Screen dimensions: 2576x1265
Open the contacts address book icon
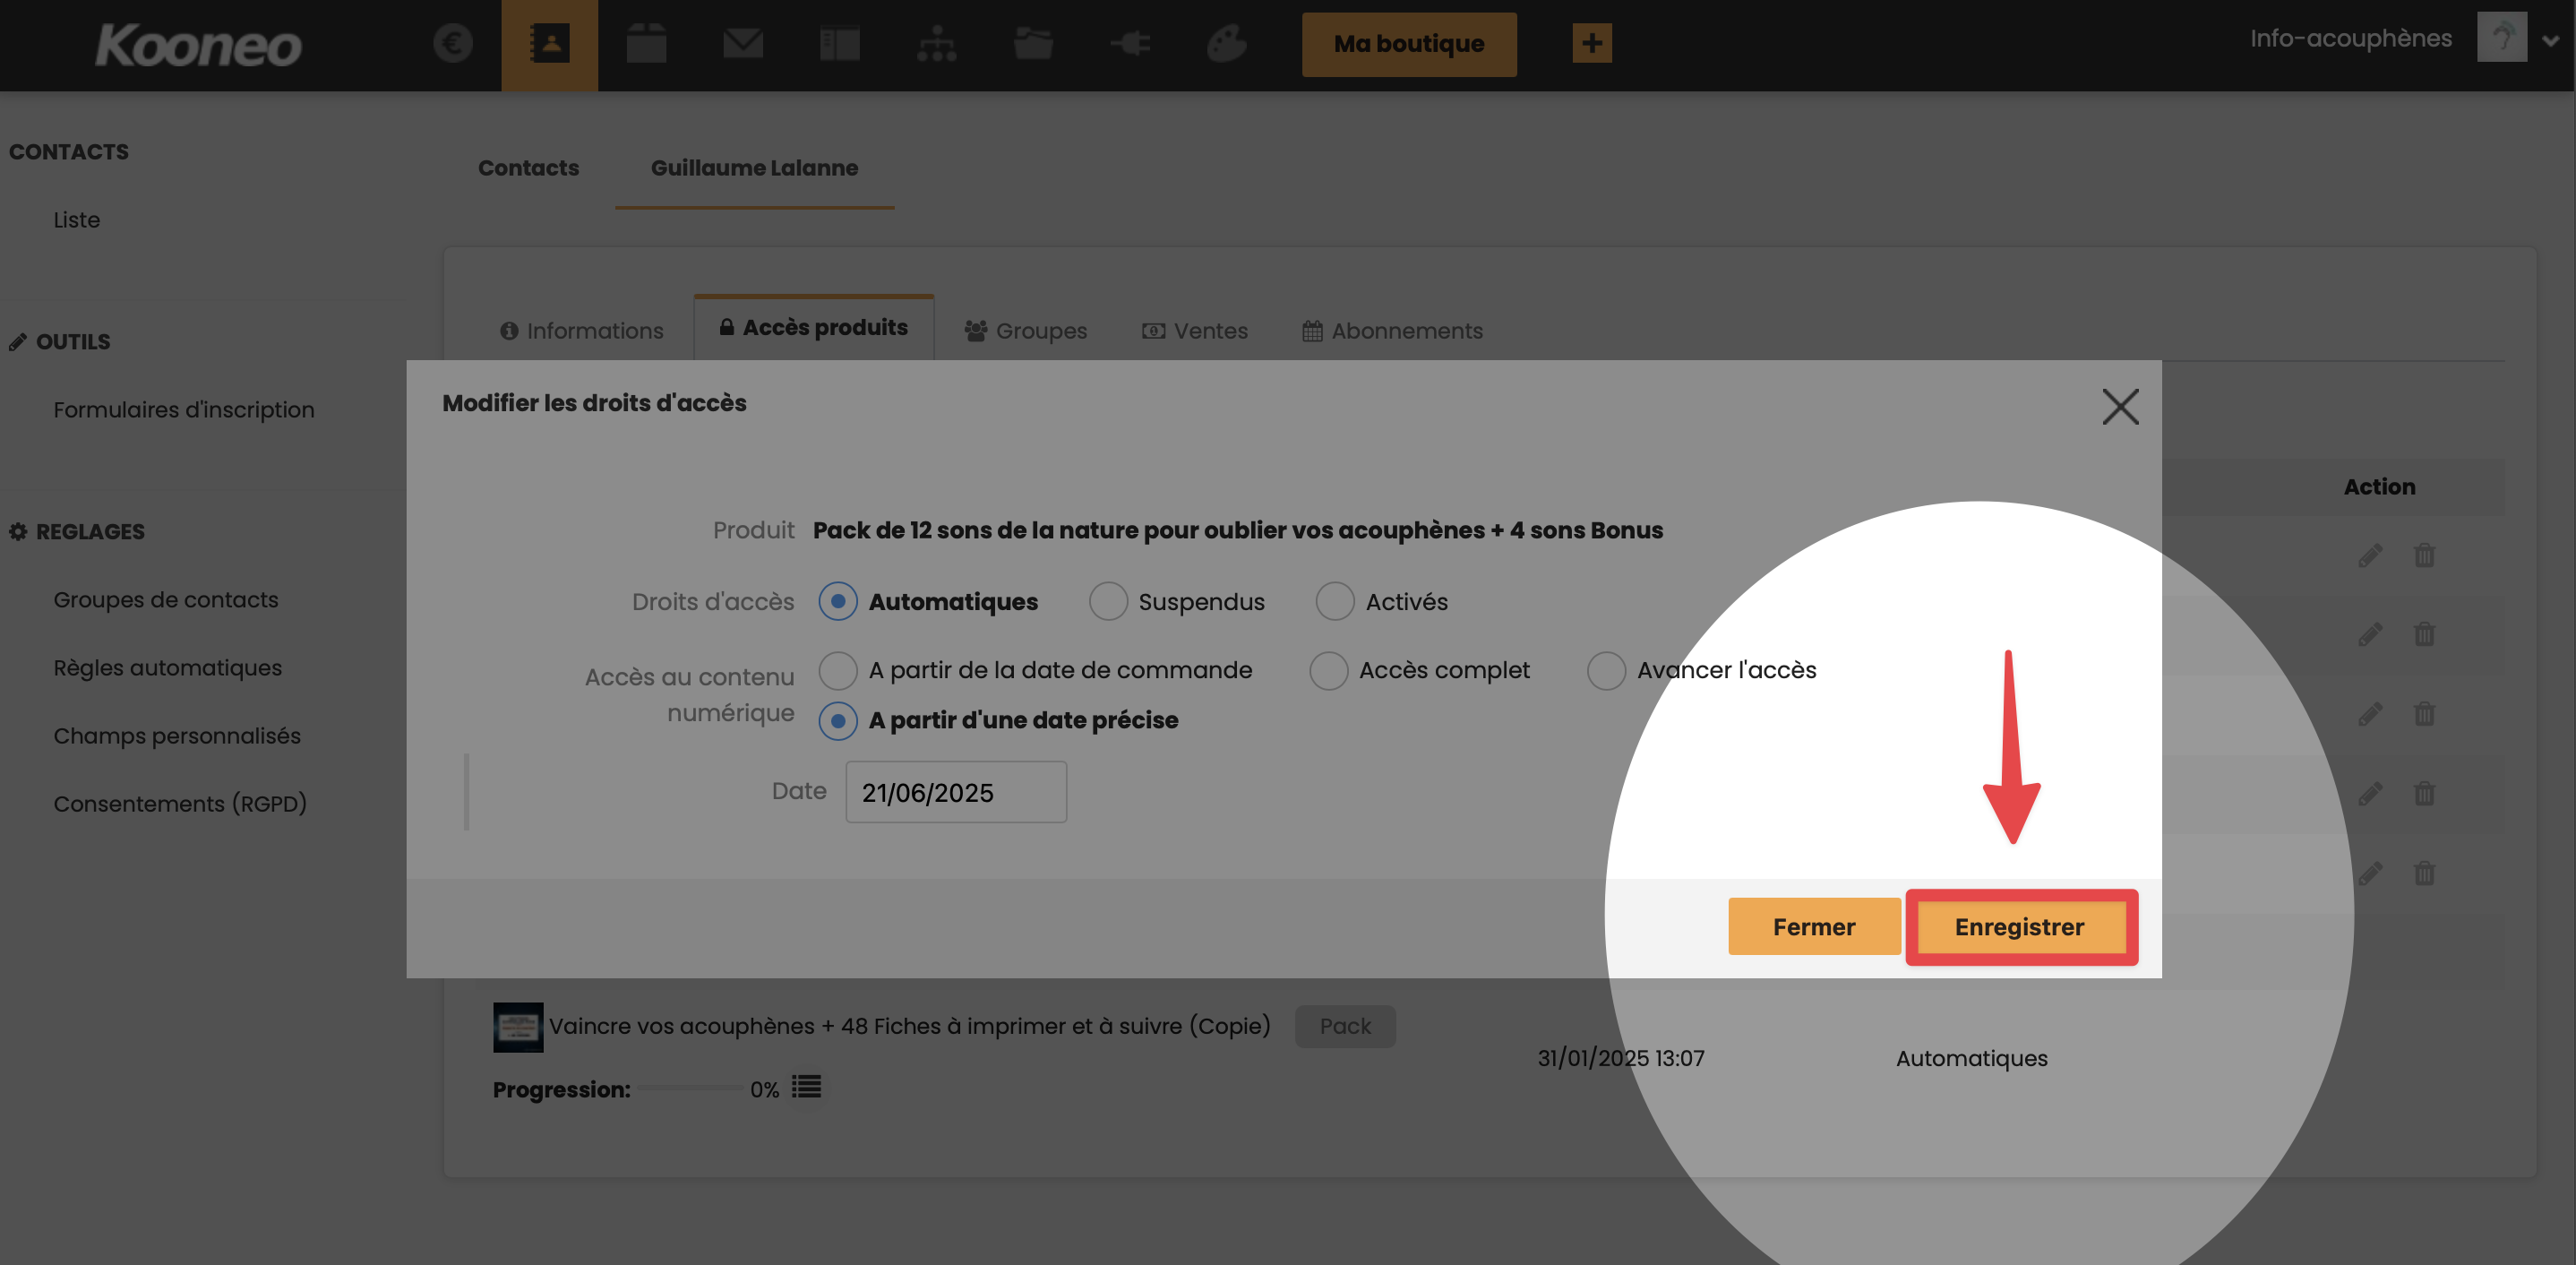(549, 44)
